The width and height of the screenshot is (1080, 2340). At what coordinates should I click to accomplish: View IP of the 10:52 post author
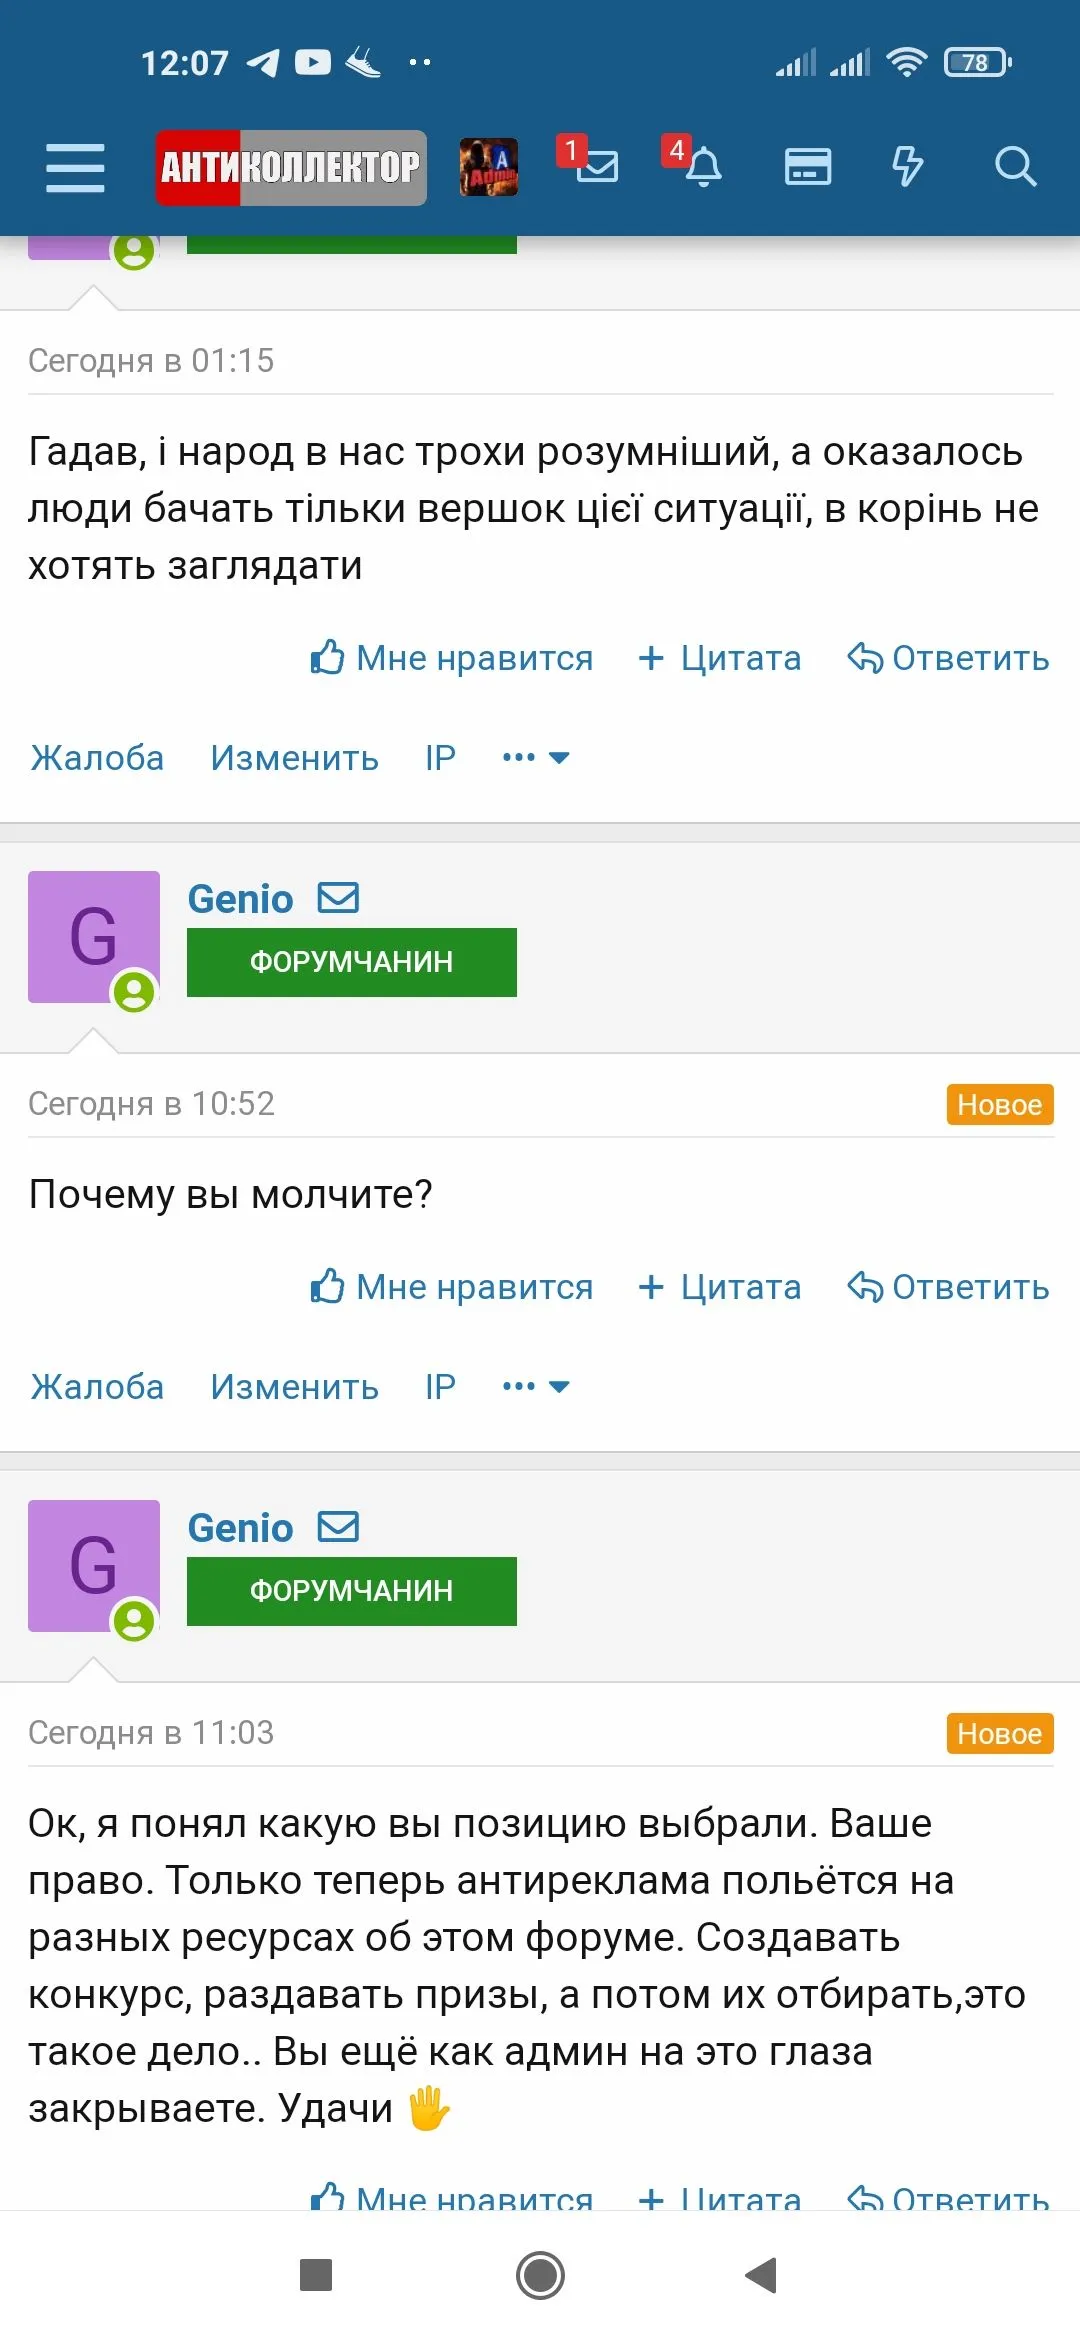pyautogui.click(x=440, y=1387)
